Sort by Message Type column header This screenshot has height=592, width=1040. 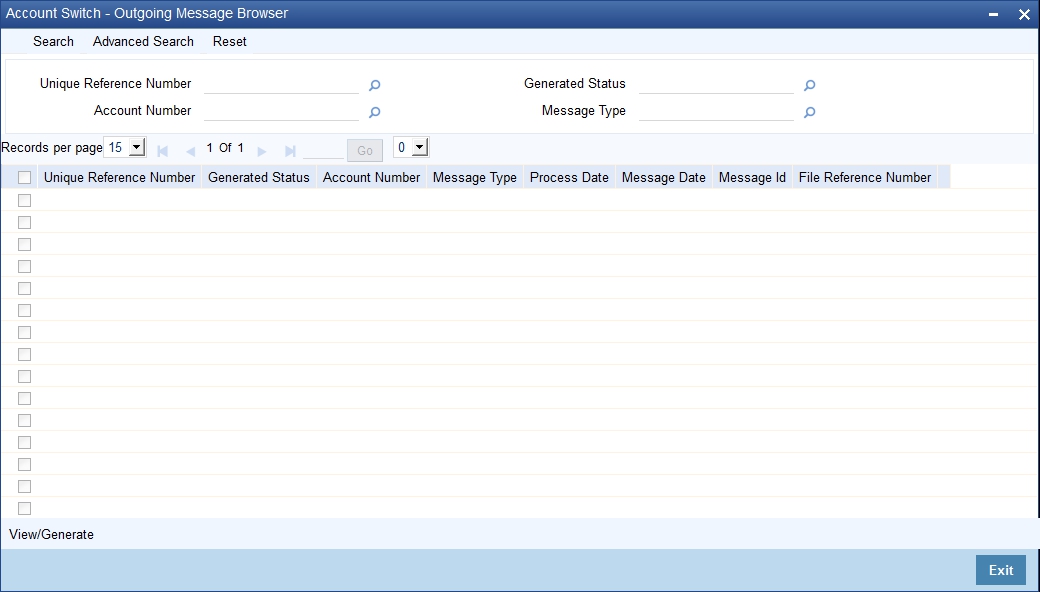(x=475, y=177)
